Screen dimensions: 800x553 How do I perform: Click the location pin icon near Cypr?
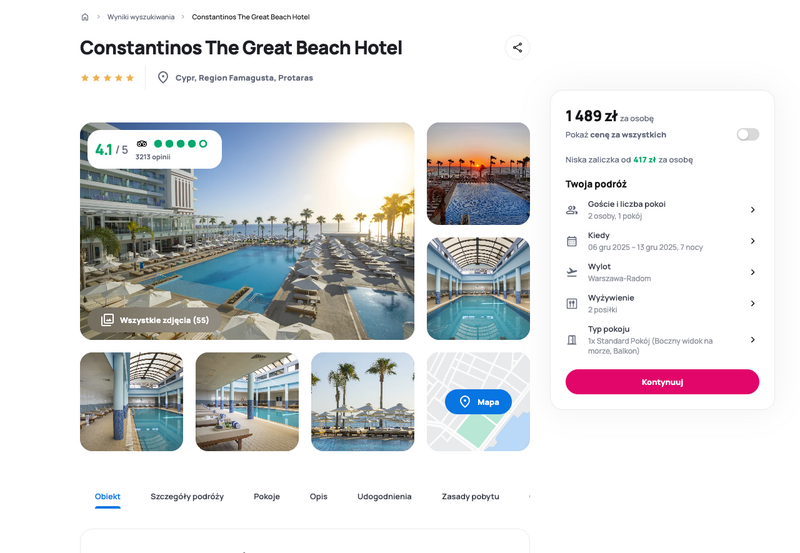click(163, 78)
